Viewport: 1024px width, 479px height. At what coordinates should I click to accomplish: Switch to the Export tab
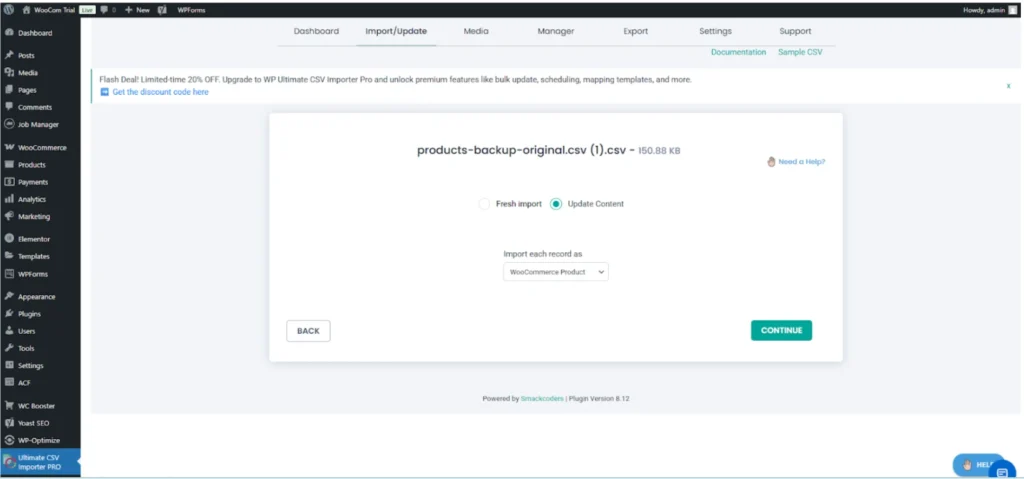tap(636, 31)
